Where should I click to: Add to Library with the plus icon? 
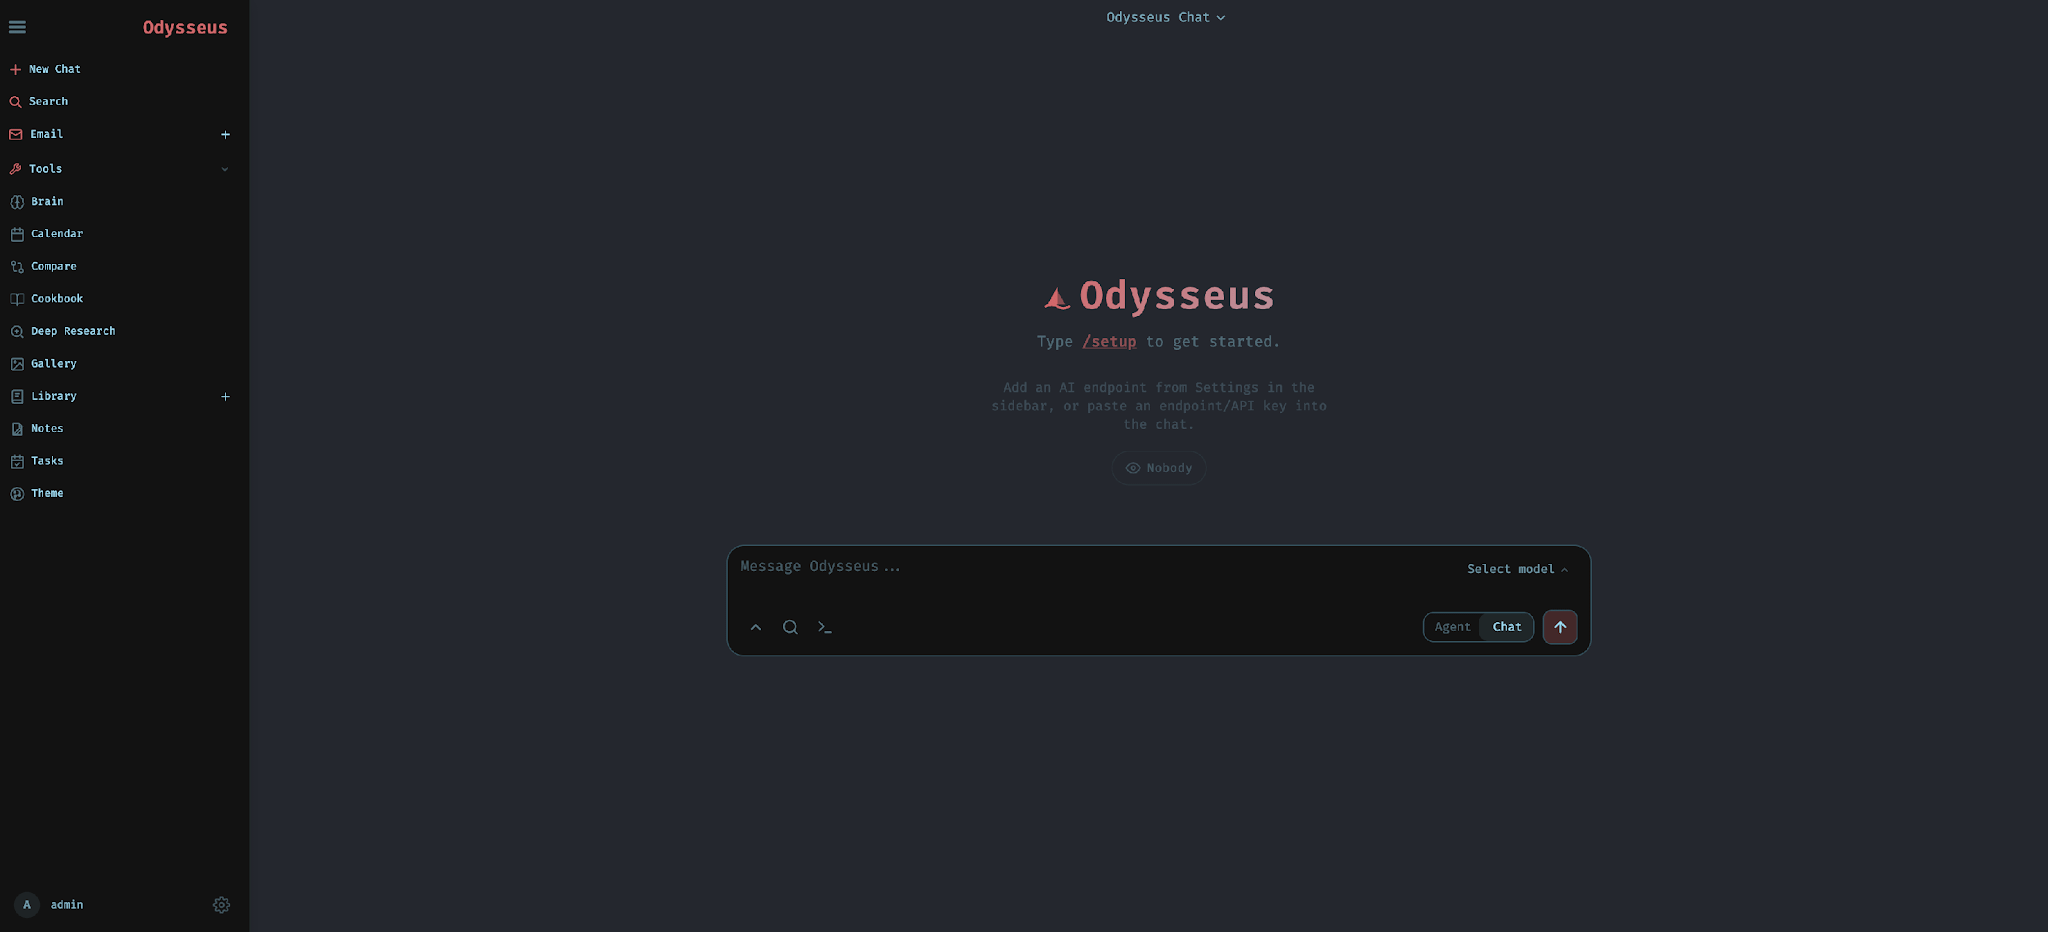(x=225, y=396)
